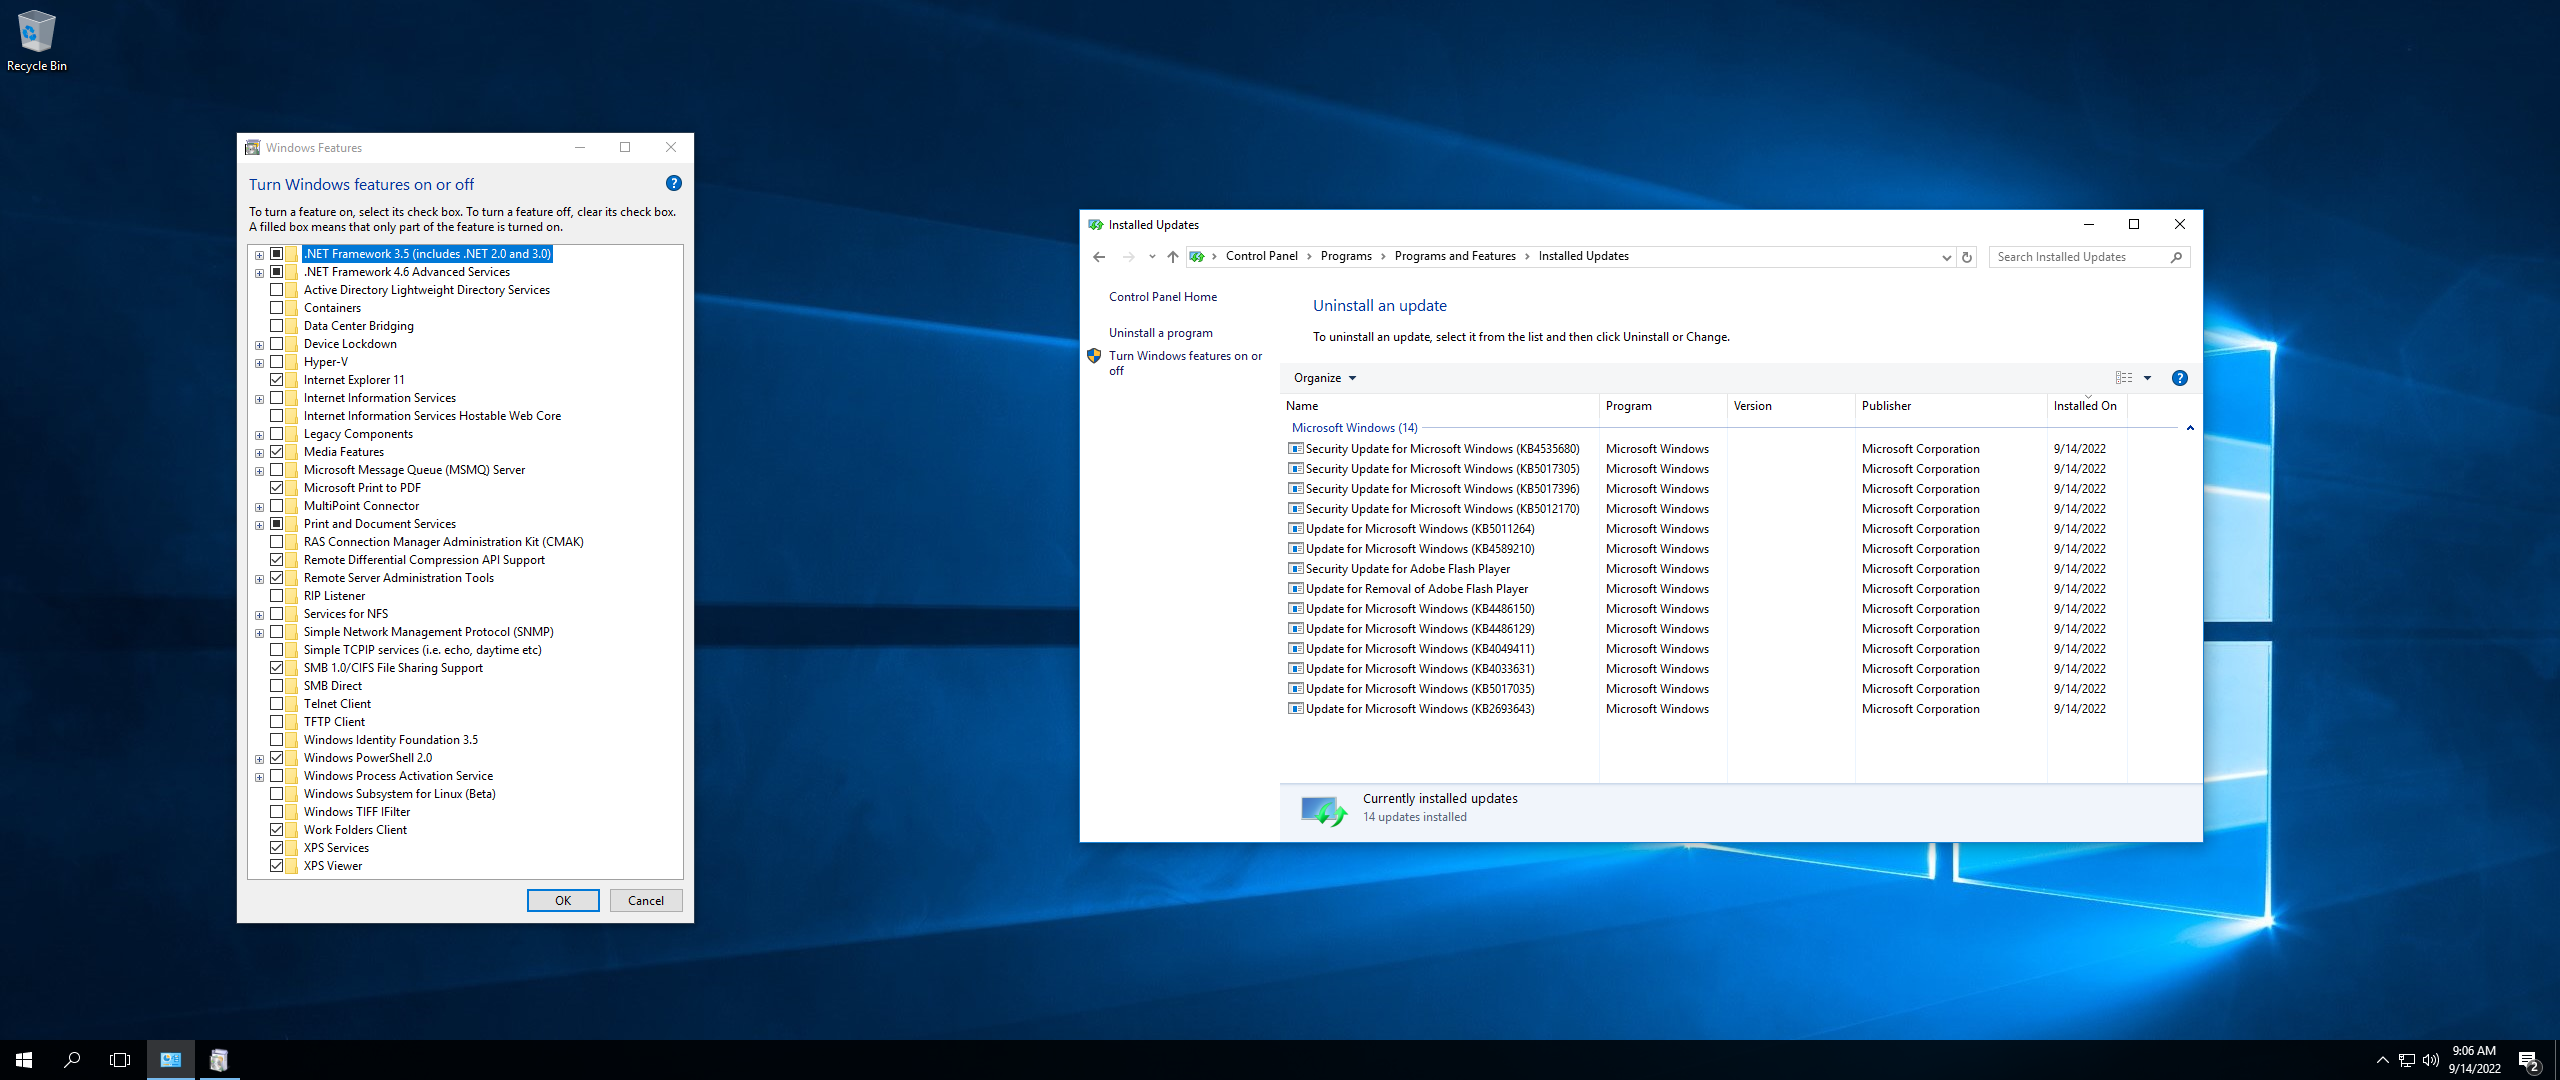Refresh the Installed Updates address bar
Image resolution: width=2560 pixels, height=1080 pixels.
pyautogui.click(x=1967, y=257)
